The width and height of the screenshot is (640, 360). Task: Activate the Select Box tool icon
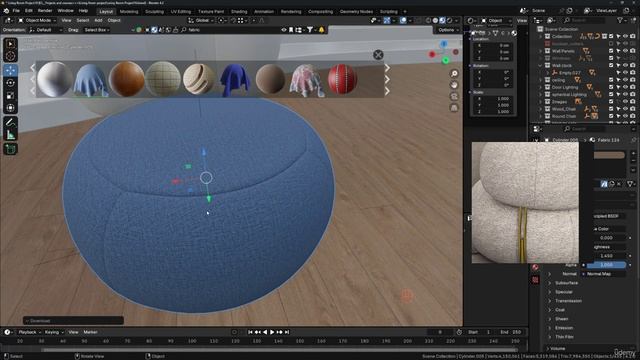(10, 44)
